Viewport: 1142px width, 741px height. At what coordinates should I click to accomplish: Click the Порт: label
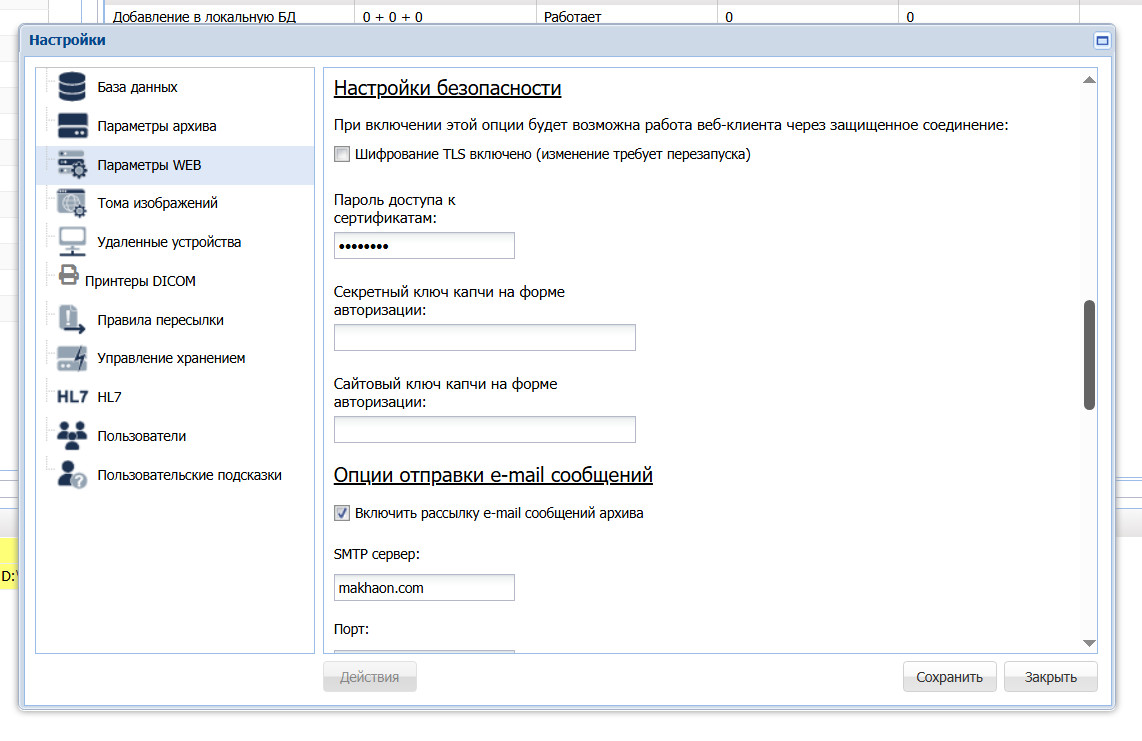pyautogui.click(x=351, y=629)
